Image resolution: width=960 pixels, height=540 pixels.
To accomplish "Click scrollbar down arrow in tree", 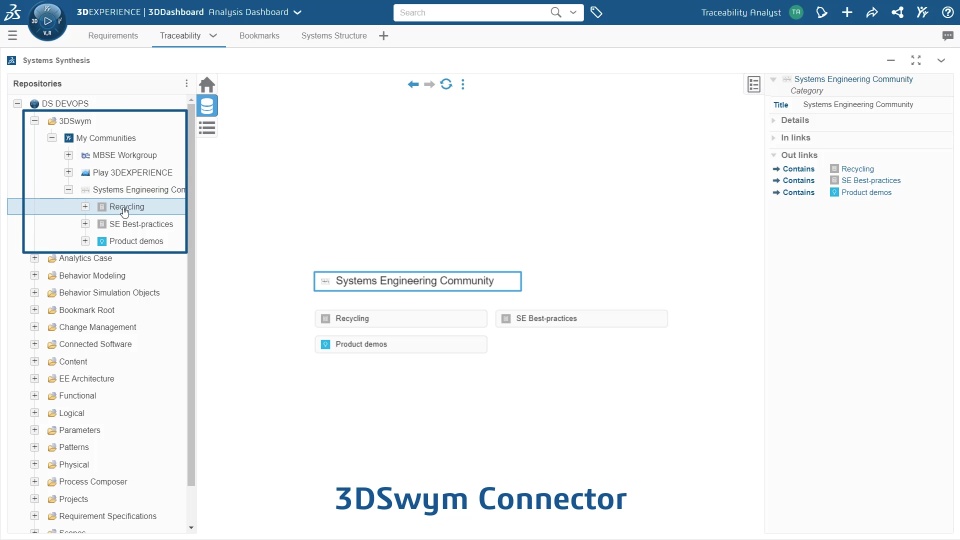I will pos(191,527).
